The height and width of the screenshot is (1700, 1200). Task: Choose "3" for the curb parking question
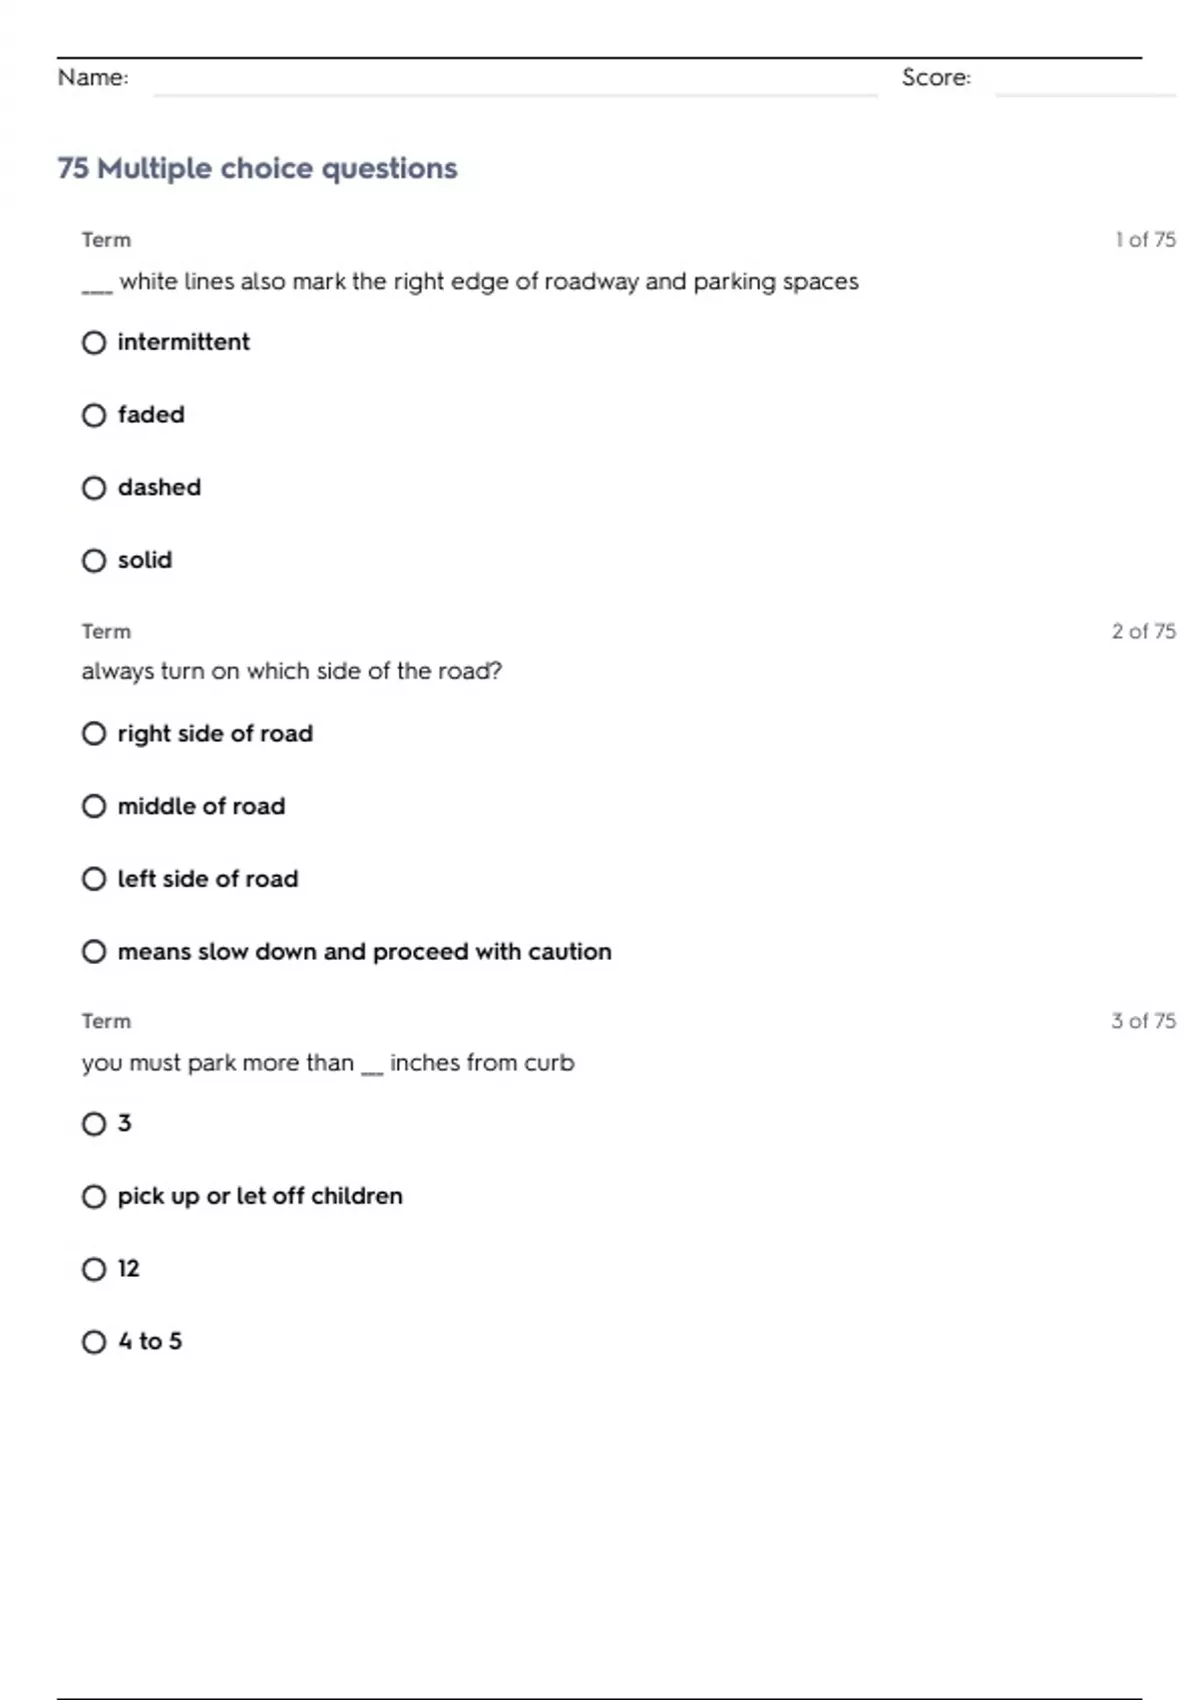(x=94, y=1124)
